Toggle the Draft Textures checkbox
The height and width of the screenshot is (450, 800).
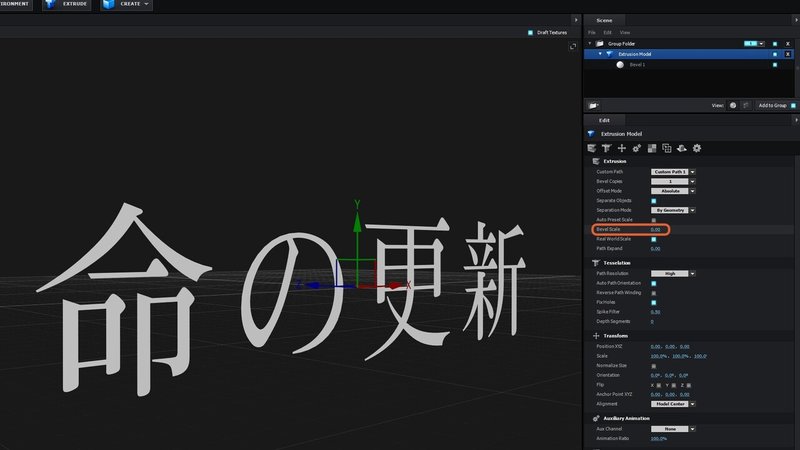point(530,33)
